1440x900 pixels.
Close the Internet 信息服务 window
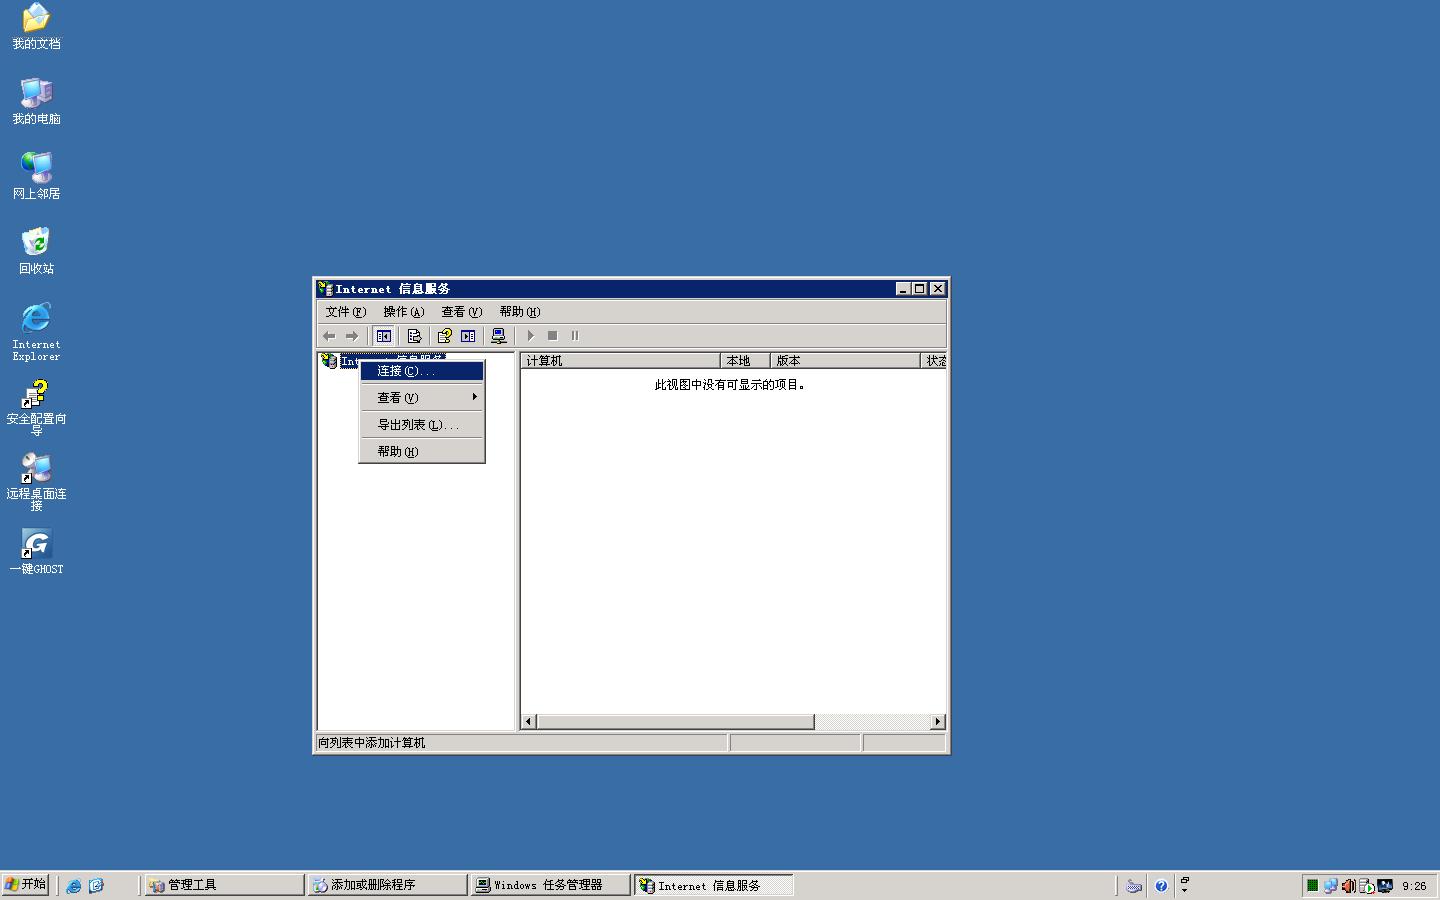coord(937,289)
